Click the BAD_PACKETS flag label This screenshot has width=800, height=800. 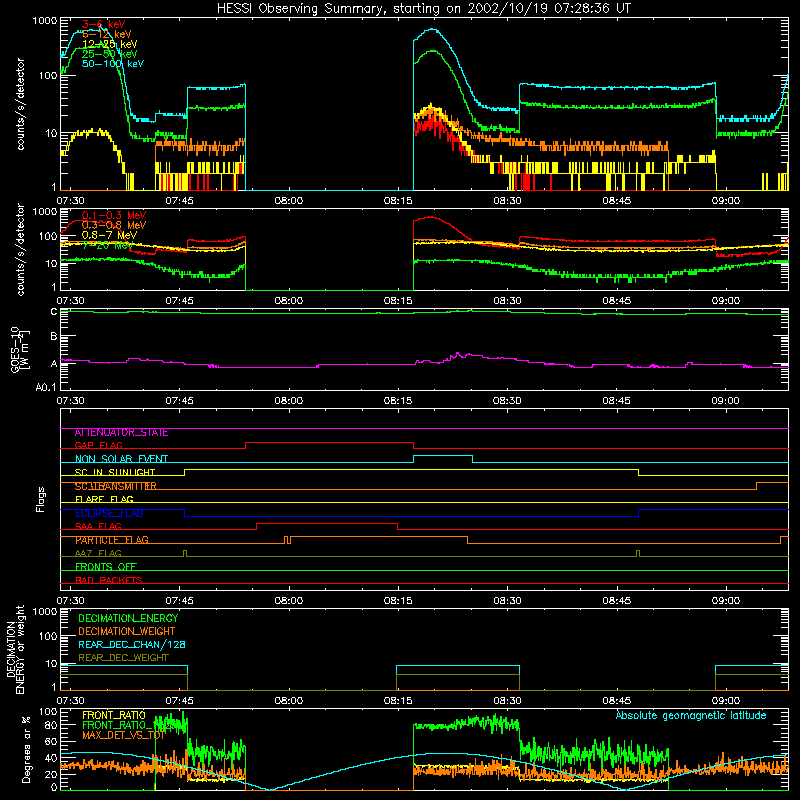click(x=109, y=580)
